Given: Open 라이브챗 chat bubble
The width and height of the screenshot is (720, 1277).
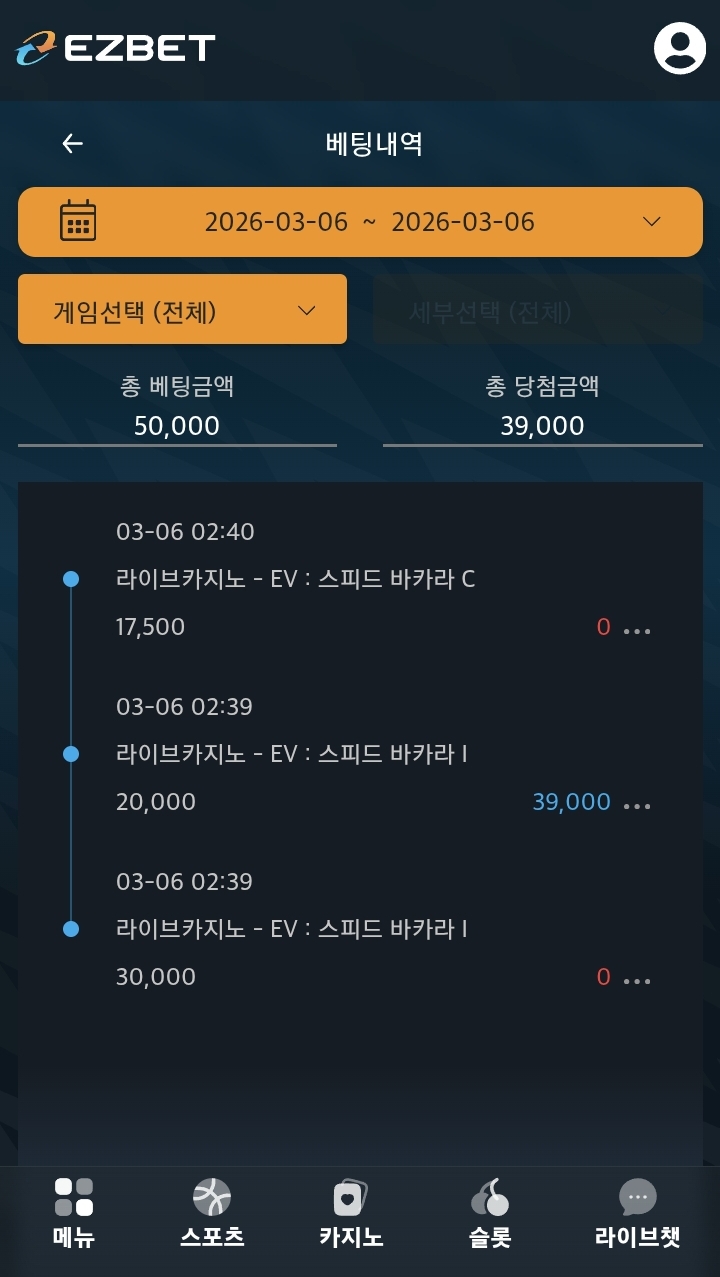Looking at the screenshot, I should 637,1197.
